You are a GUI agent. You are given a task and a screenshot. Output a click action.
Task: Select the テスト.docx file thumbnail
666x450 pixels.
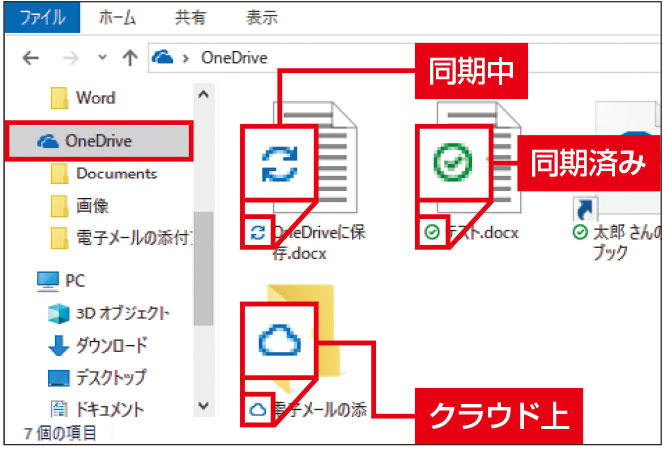pyautogui.click(x=479, y=157)
